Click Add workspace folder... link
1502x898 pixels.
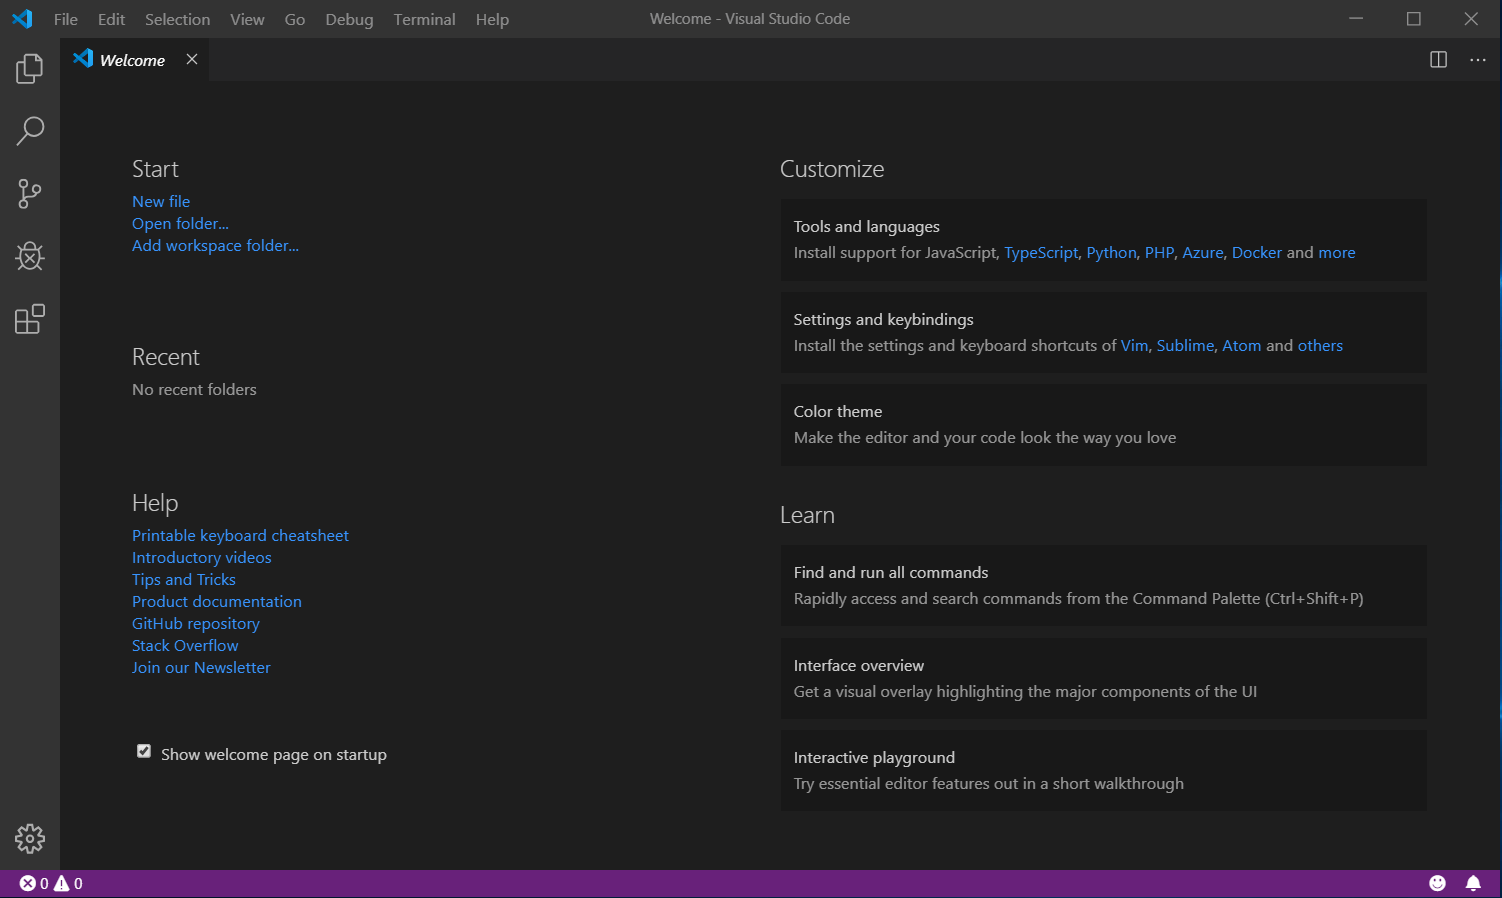215,245
